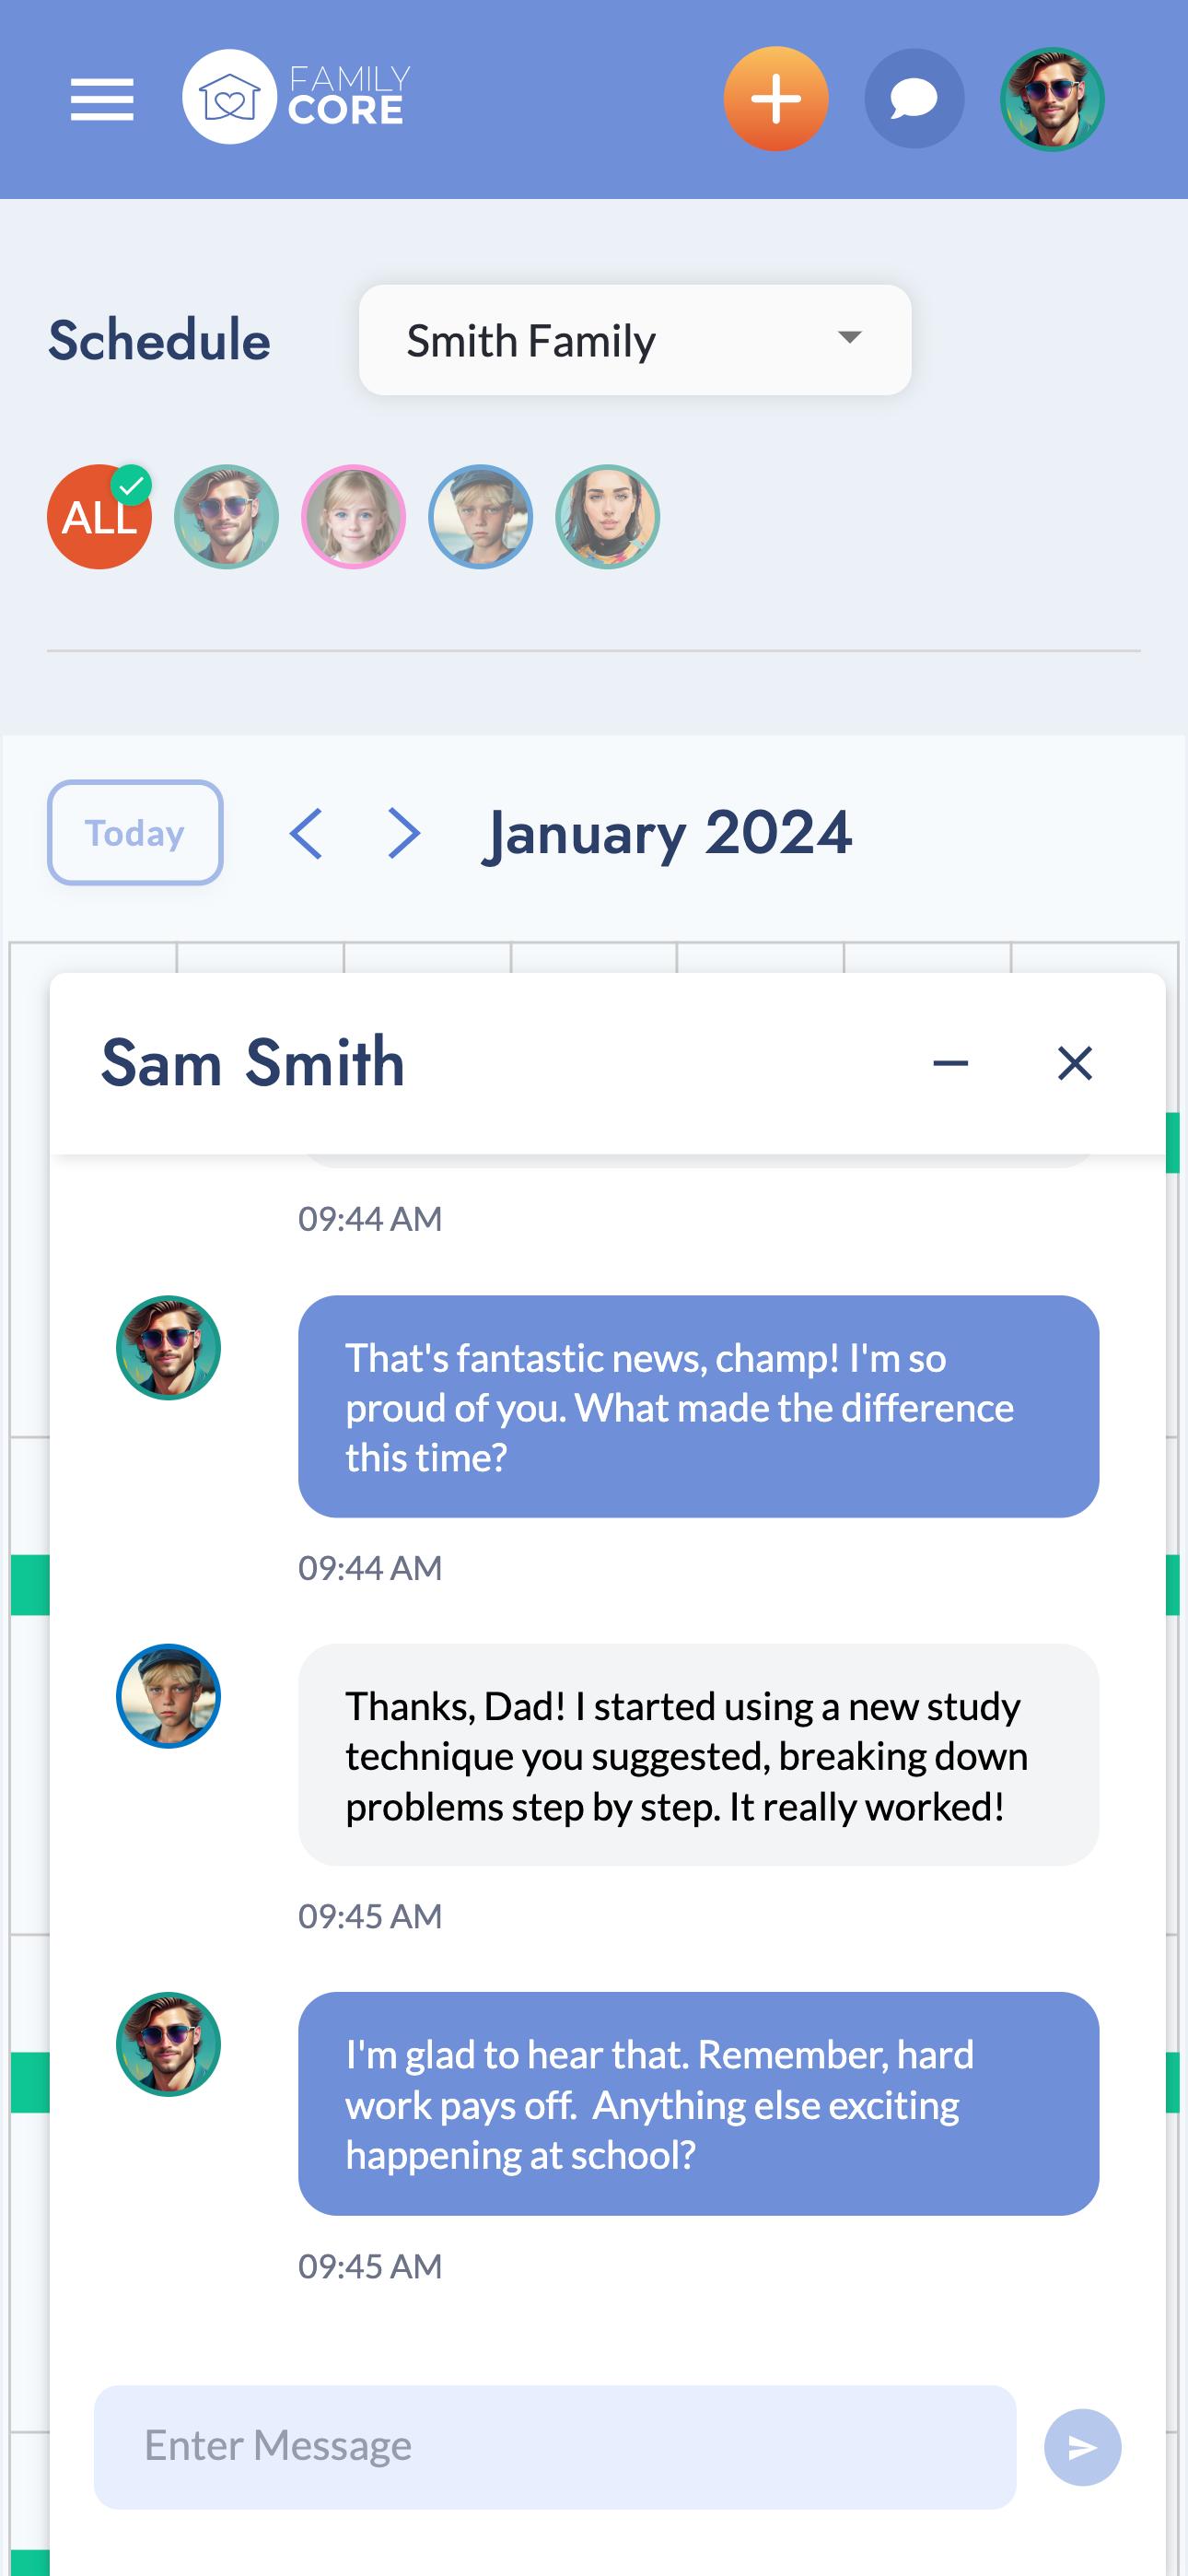The height and width of the screenshot is (2576, 1188).
Task: Filter schedule by dark-haired woman avatar
Action: tap(607, 517)
